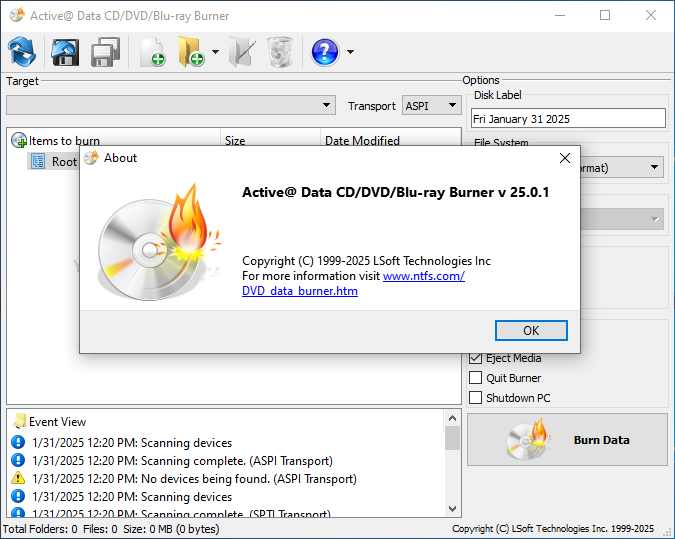Click the Burn Data button
This screenshot has height=539, width=675.
point(567,440)
